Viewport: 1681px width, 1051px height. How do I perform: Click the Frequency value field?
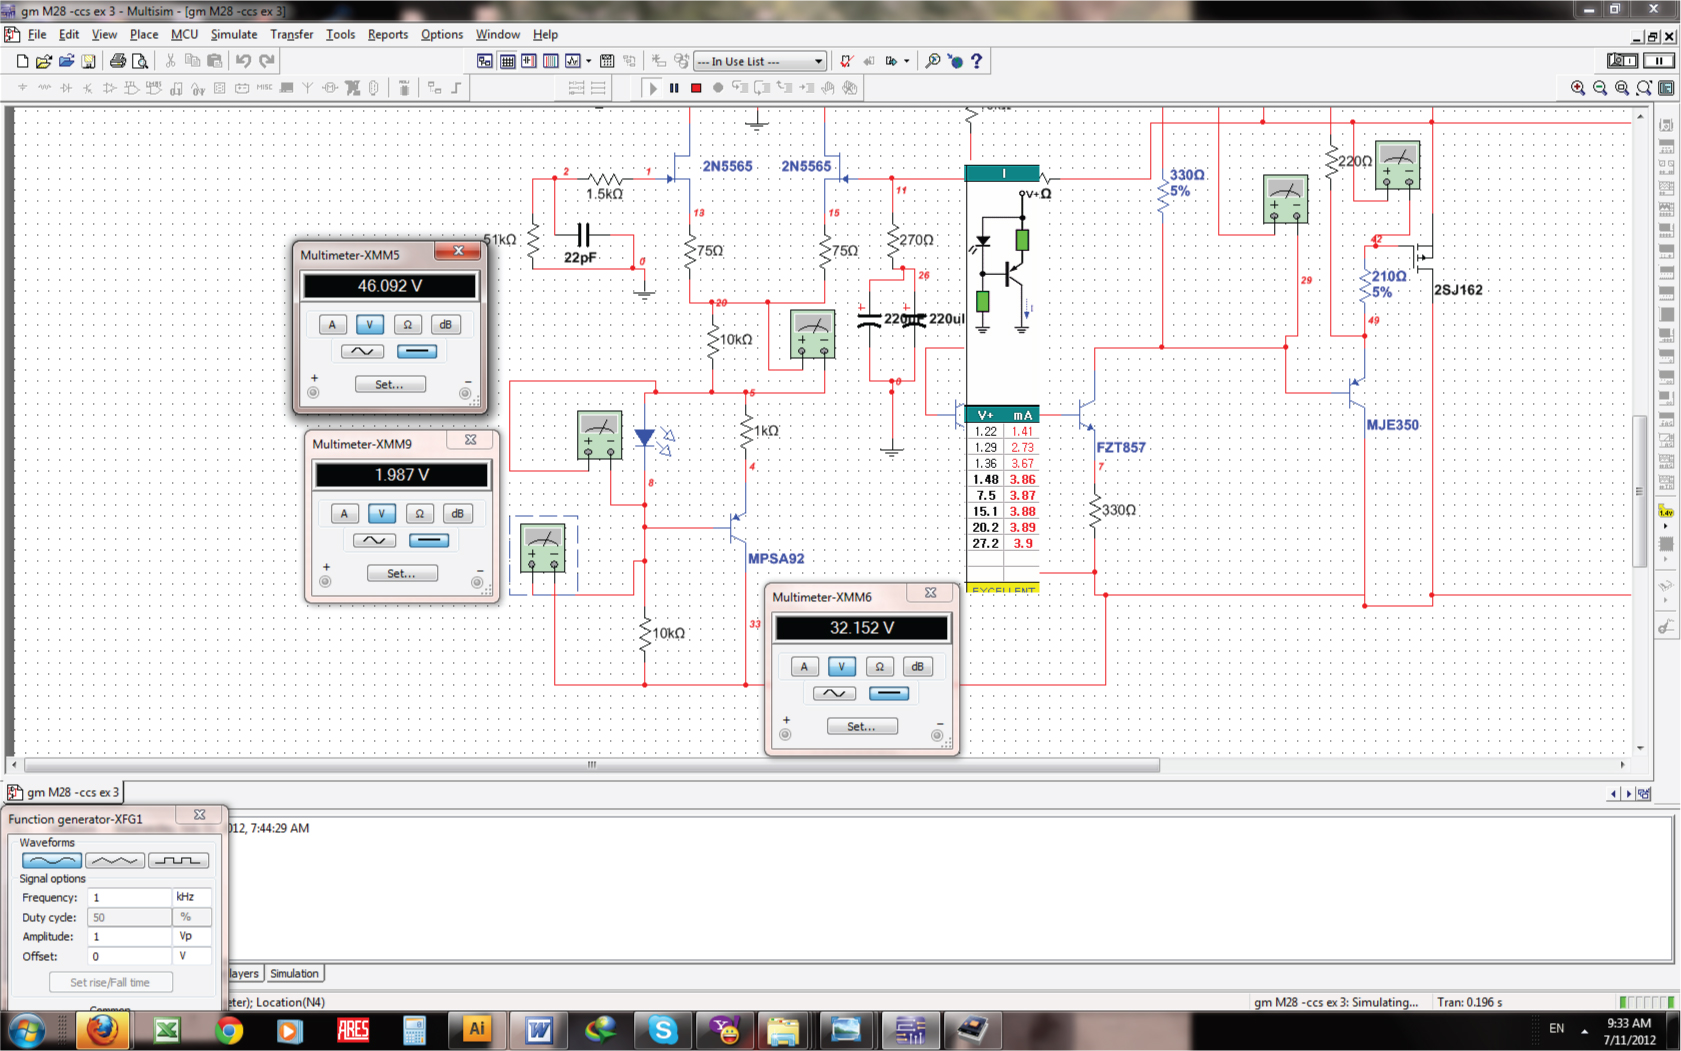pos(129,897)
